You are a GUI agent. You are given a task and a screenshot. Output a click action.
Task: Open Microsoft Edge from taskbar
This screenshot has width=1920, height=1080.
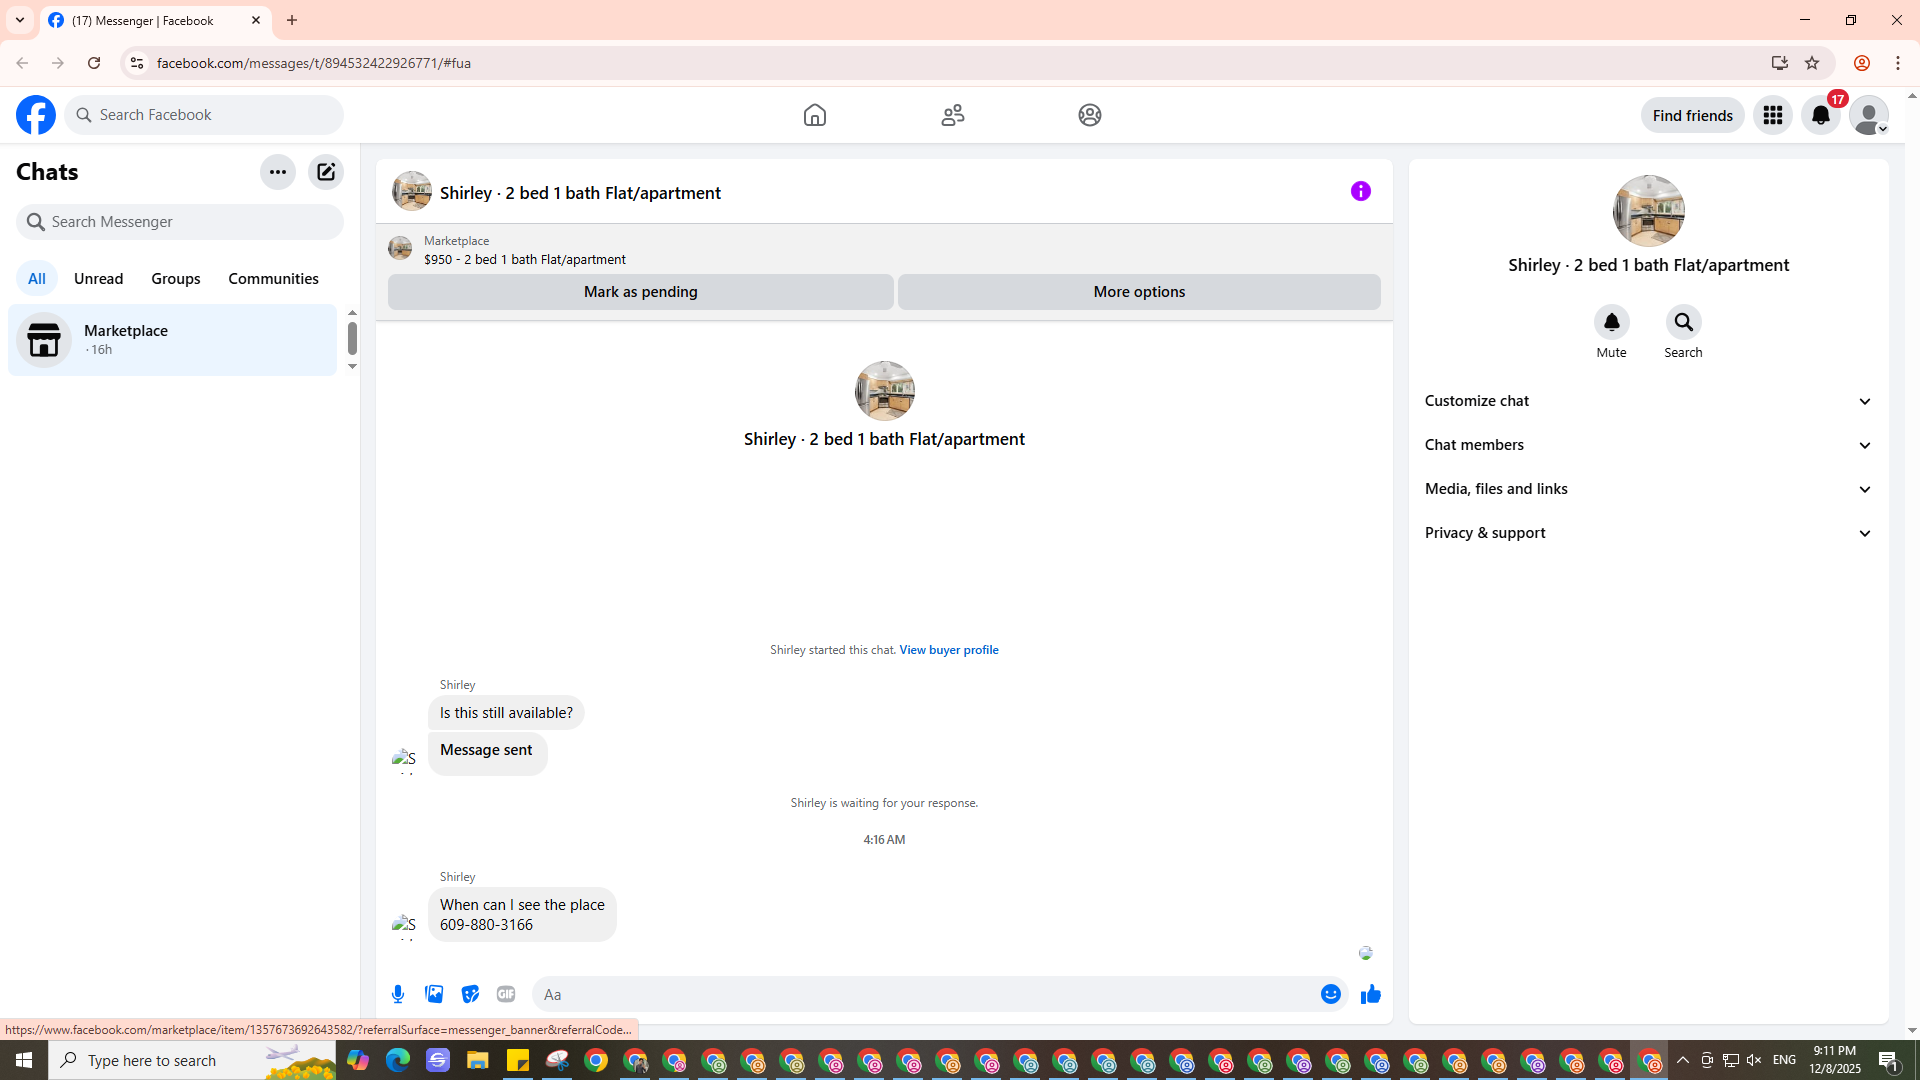coord(398,1060)
